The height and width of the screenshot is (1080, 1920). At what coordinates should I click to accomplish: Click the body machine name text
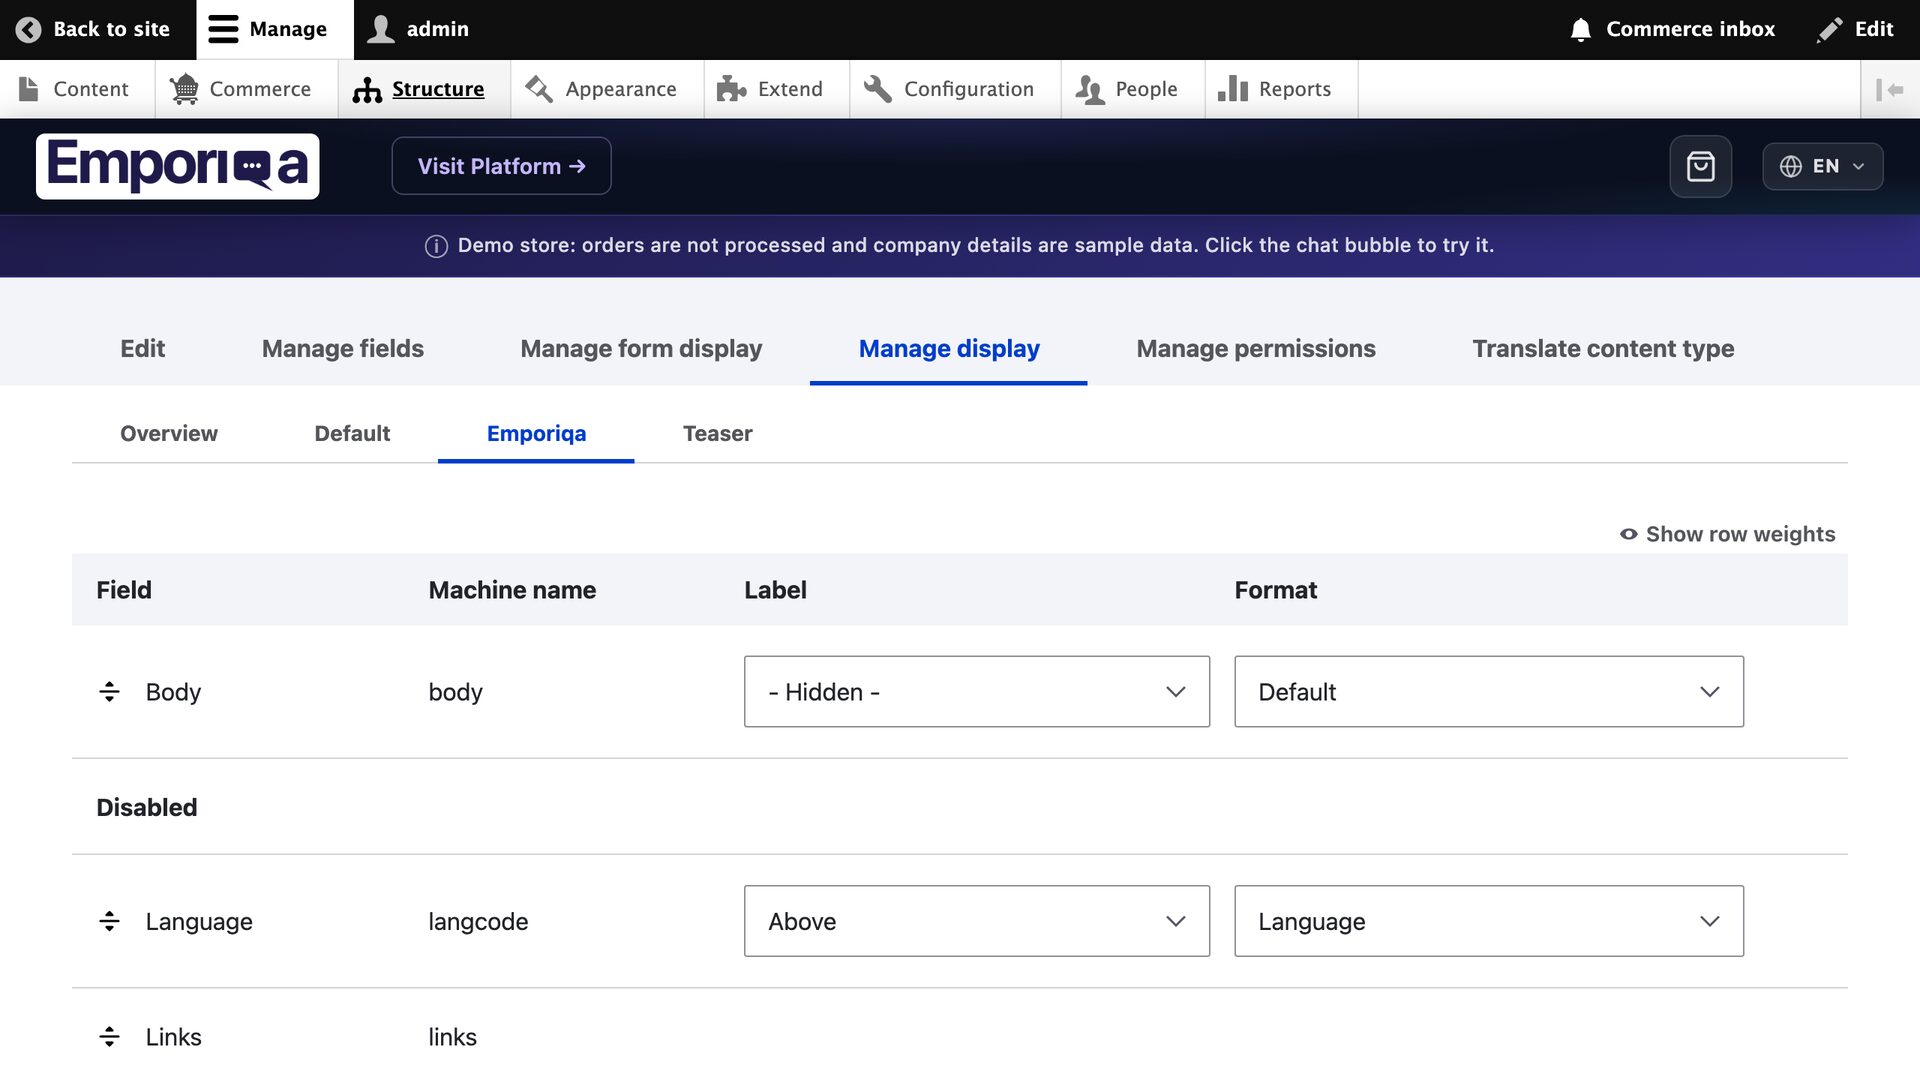pyautogui.click(x=455, y=692)
